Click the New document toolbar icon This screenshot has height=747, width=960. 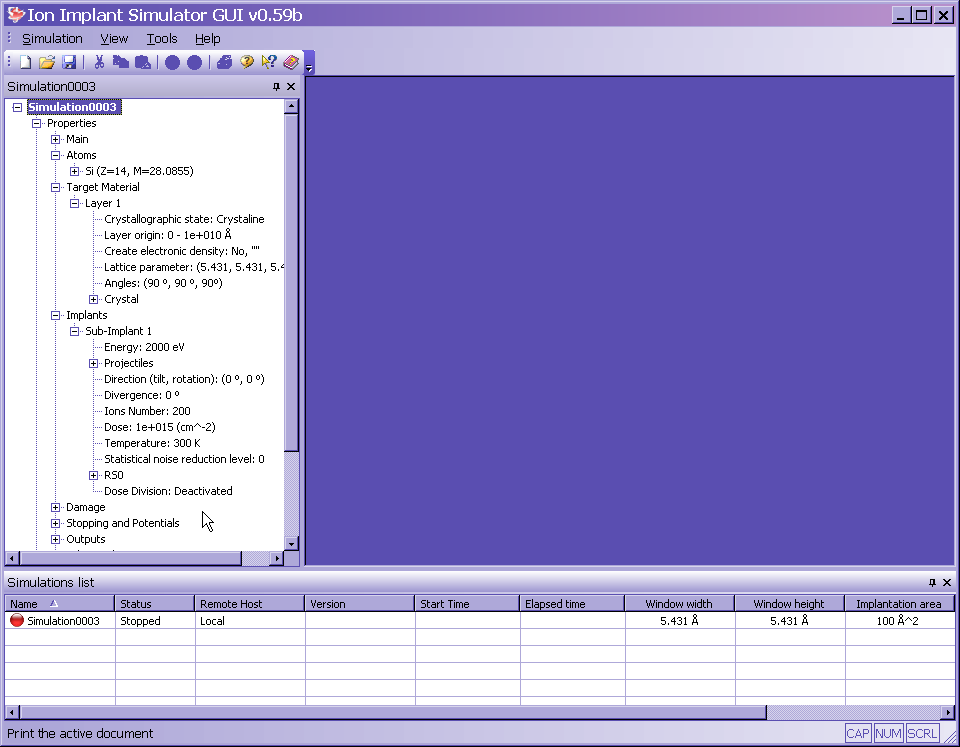(26, 63)
